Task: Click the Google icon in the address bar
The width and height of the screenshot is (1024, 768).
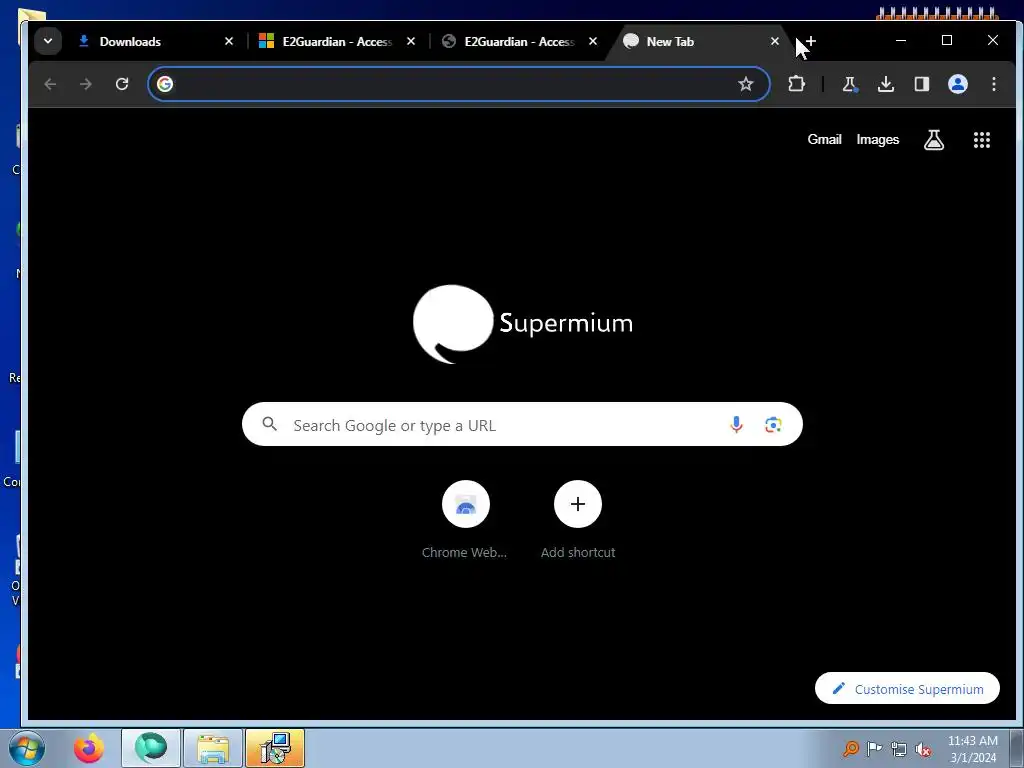Action: click(x=165, y=84)
